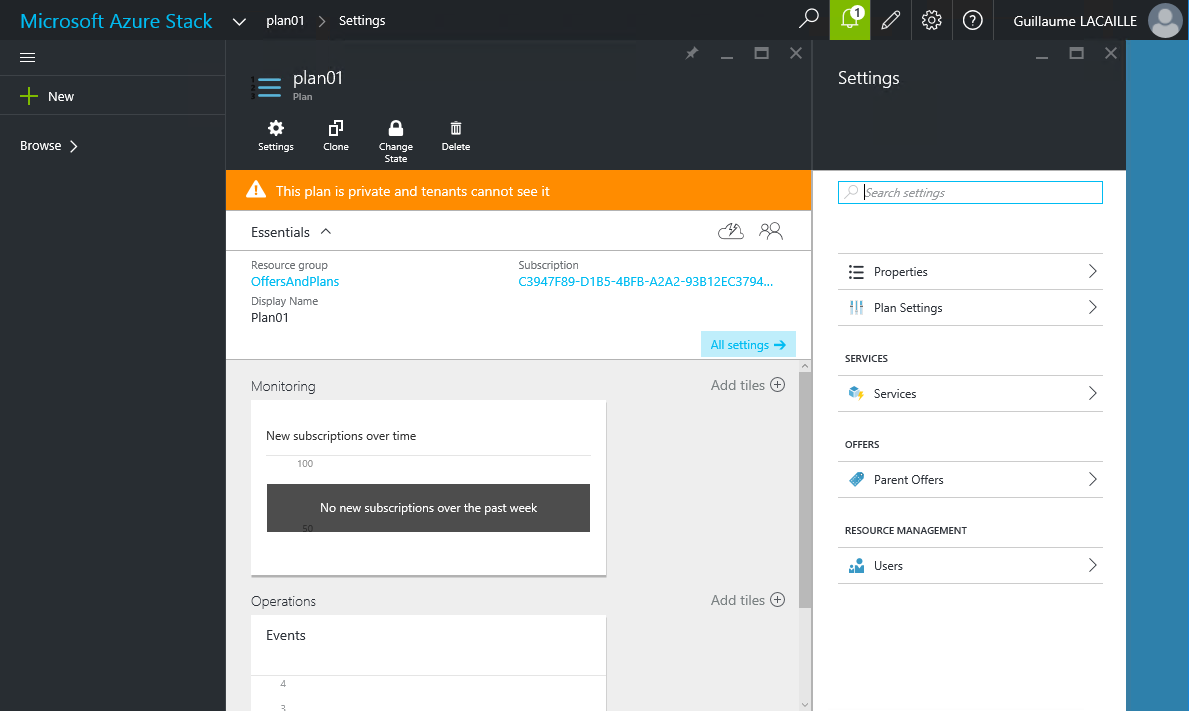The image size is (1189, 711).
Task: Close the Settings blade
Action: (x=1110, y=53)
